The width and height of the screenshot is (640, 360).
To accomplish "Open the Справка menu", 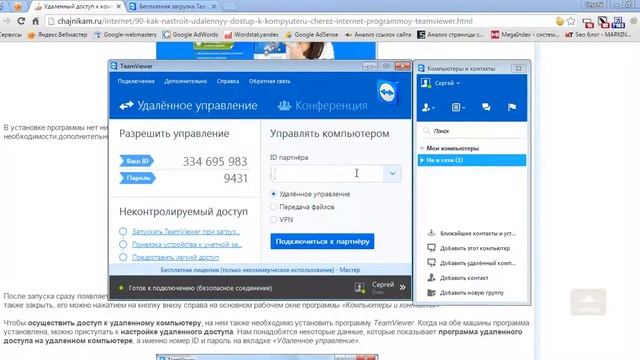I will (x=228, y=81).
